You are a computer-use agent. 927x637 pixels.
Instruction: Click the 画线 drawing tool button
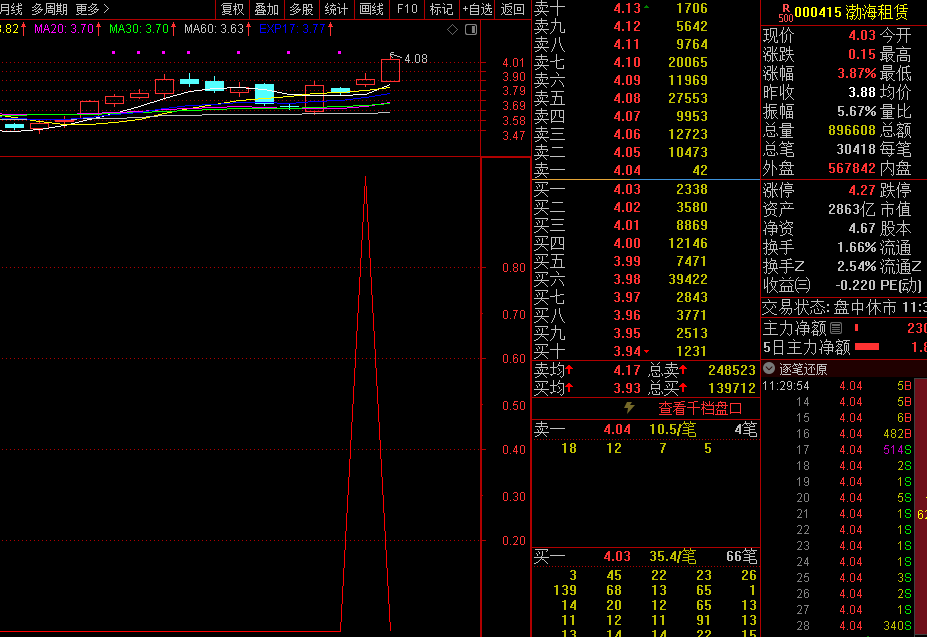(x=371, y=9)
